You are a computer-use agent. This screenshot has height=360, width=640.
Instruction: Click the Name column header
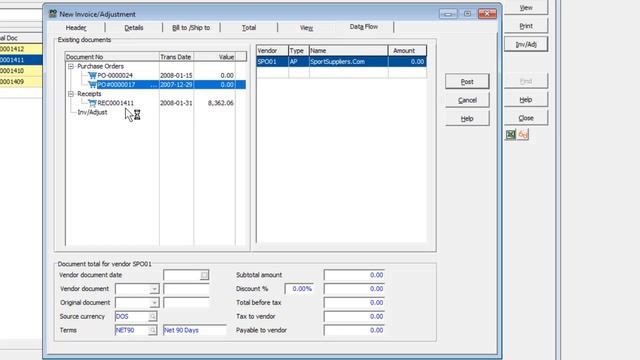[x=349, y=51]
